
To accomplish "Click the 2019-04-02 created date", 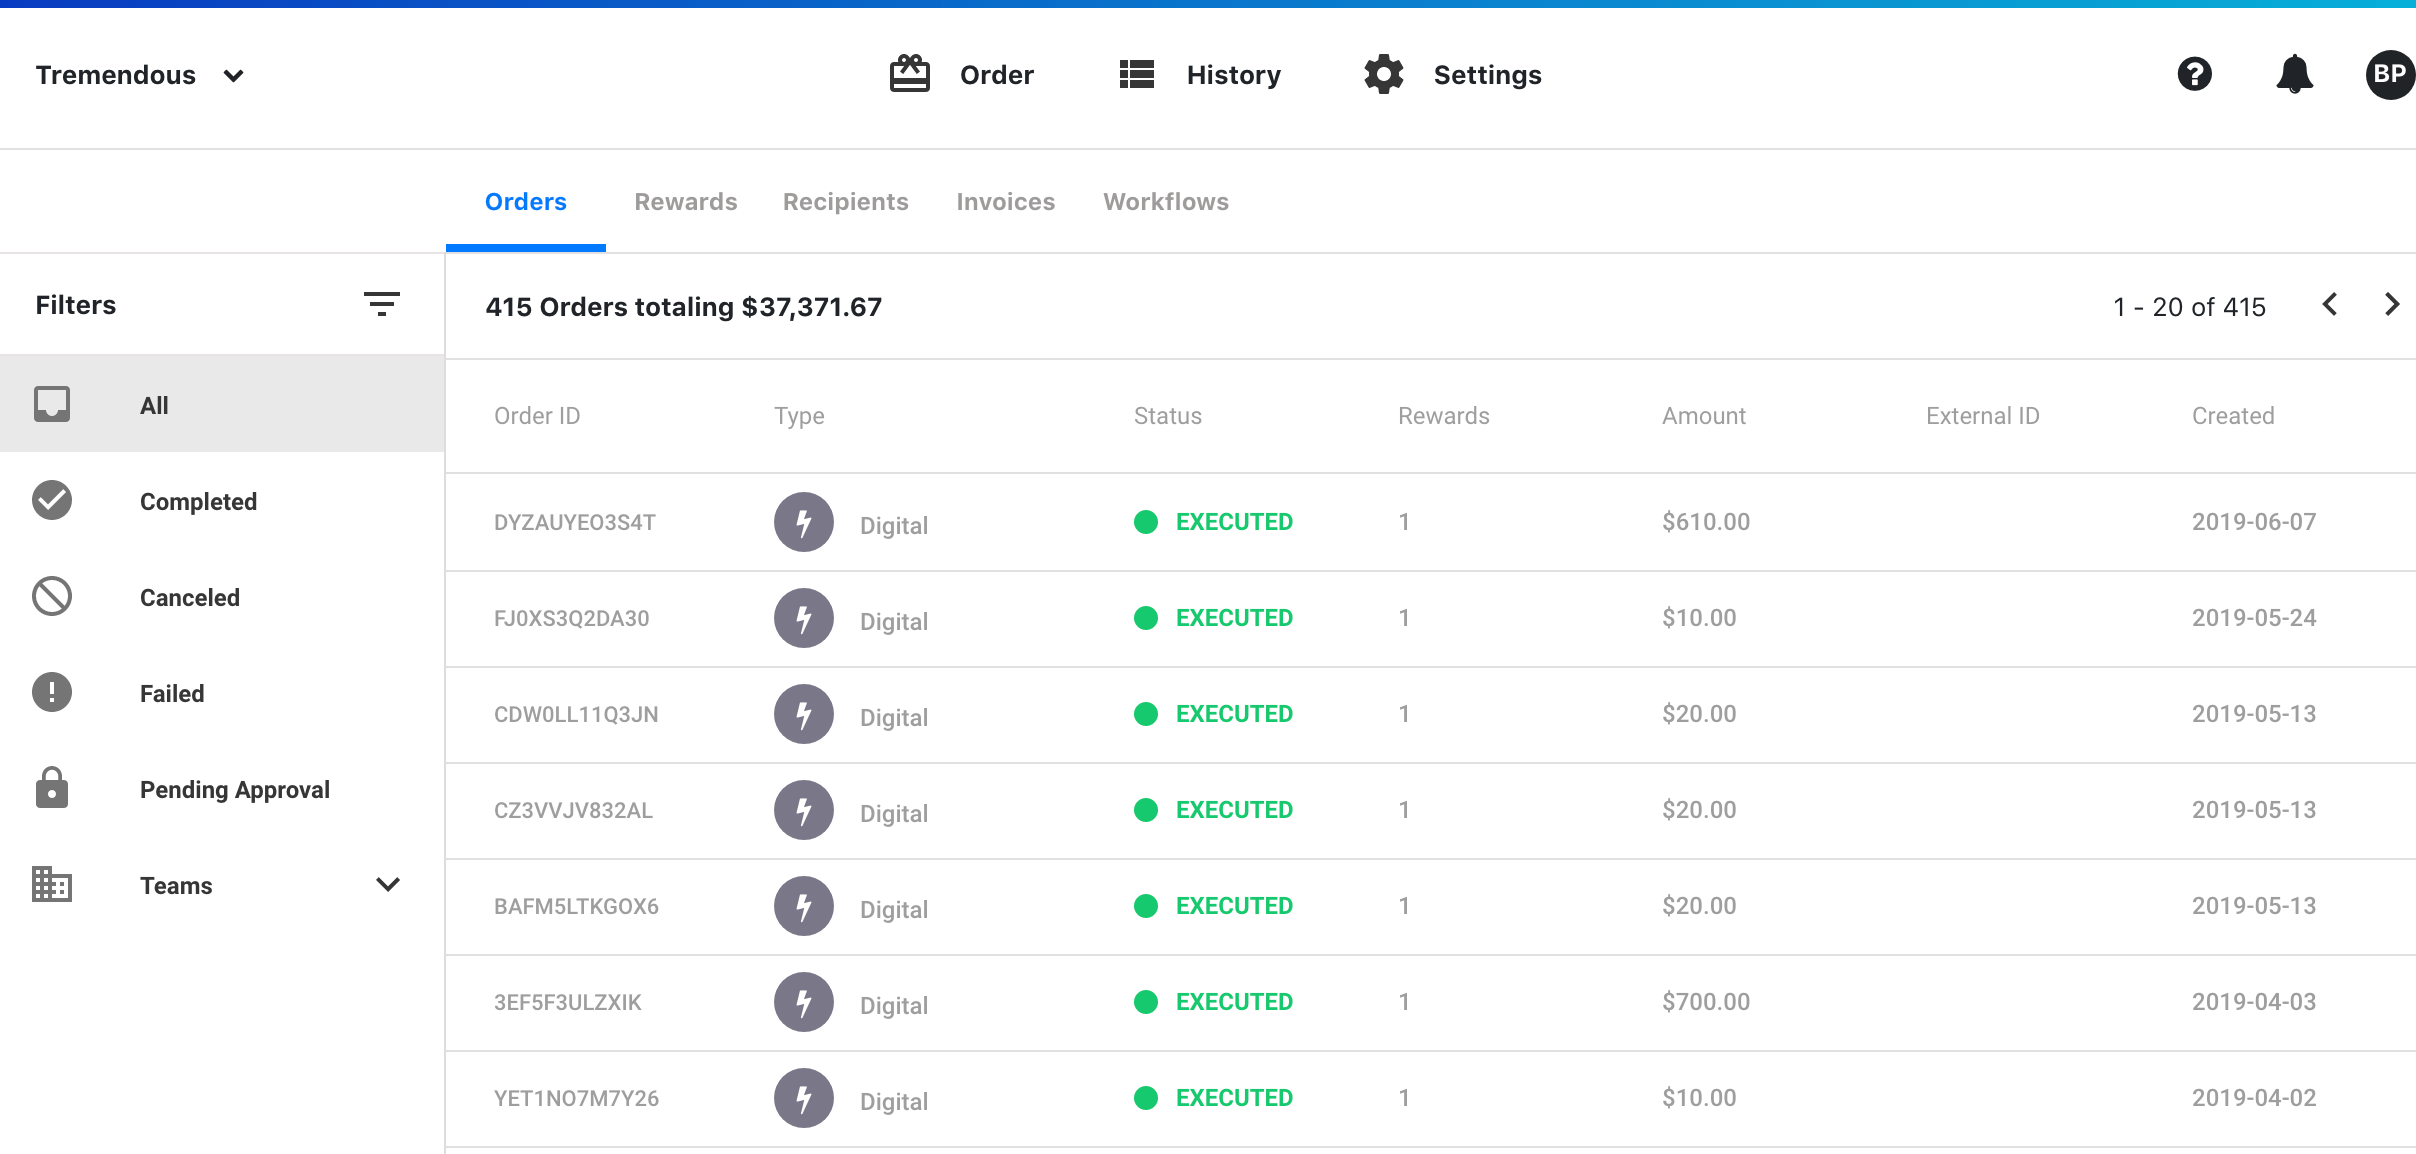I will click(x=2254, y=1098).
